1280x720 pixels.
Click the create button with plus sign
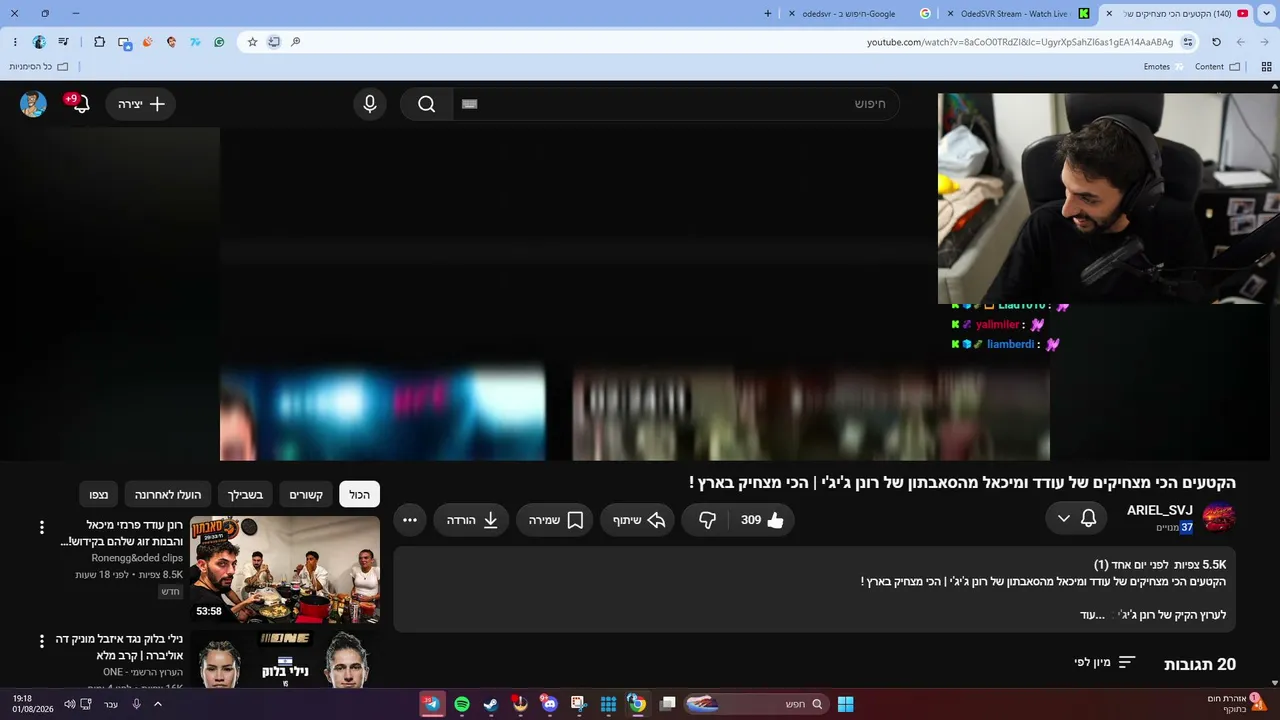(x=141, y=104)
